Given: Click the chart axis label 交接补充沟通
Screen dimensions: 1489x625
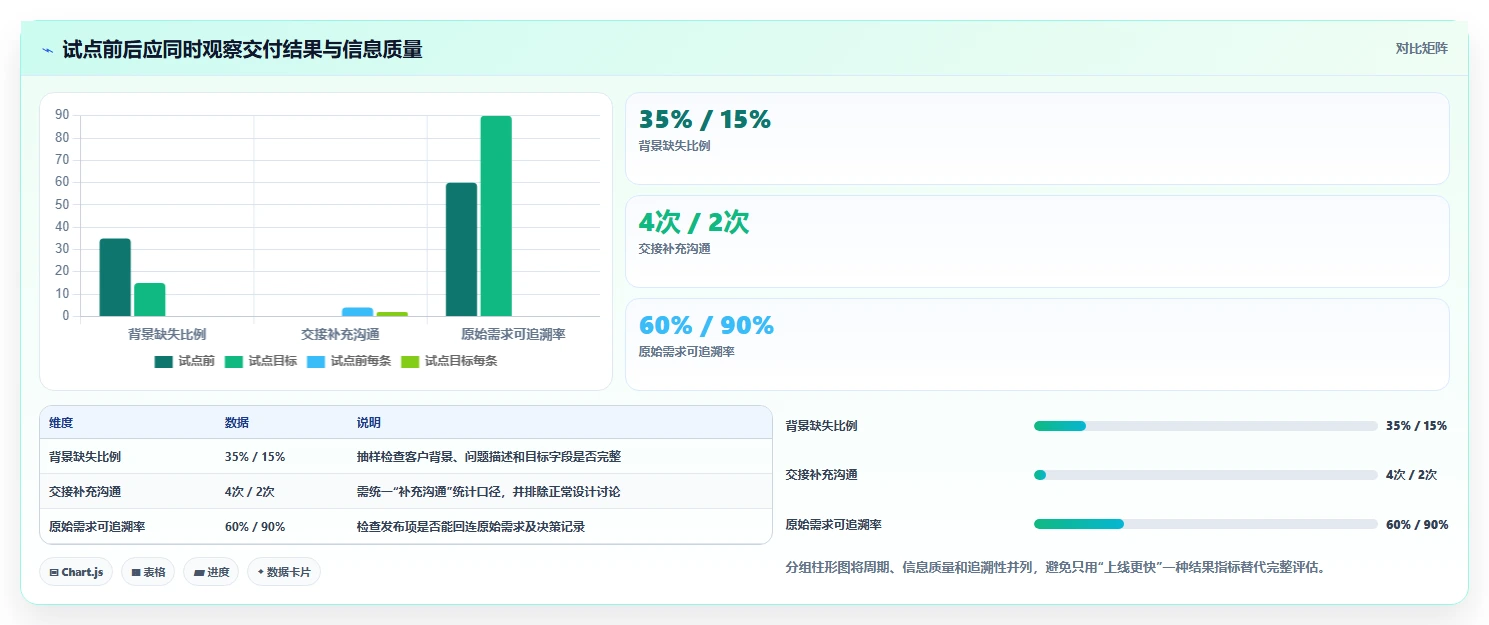Looking at the screenshot, I should [340, 334].
